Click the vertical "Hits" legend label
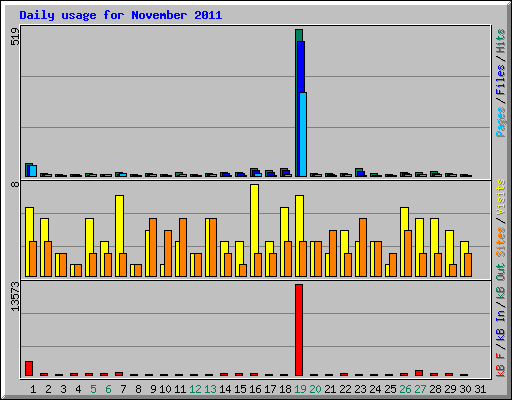Screen dimensions: 512x400 coord(501,41)
